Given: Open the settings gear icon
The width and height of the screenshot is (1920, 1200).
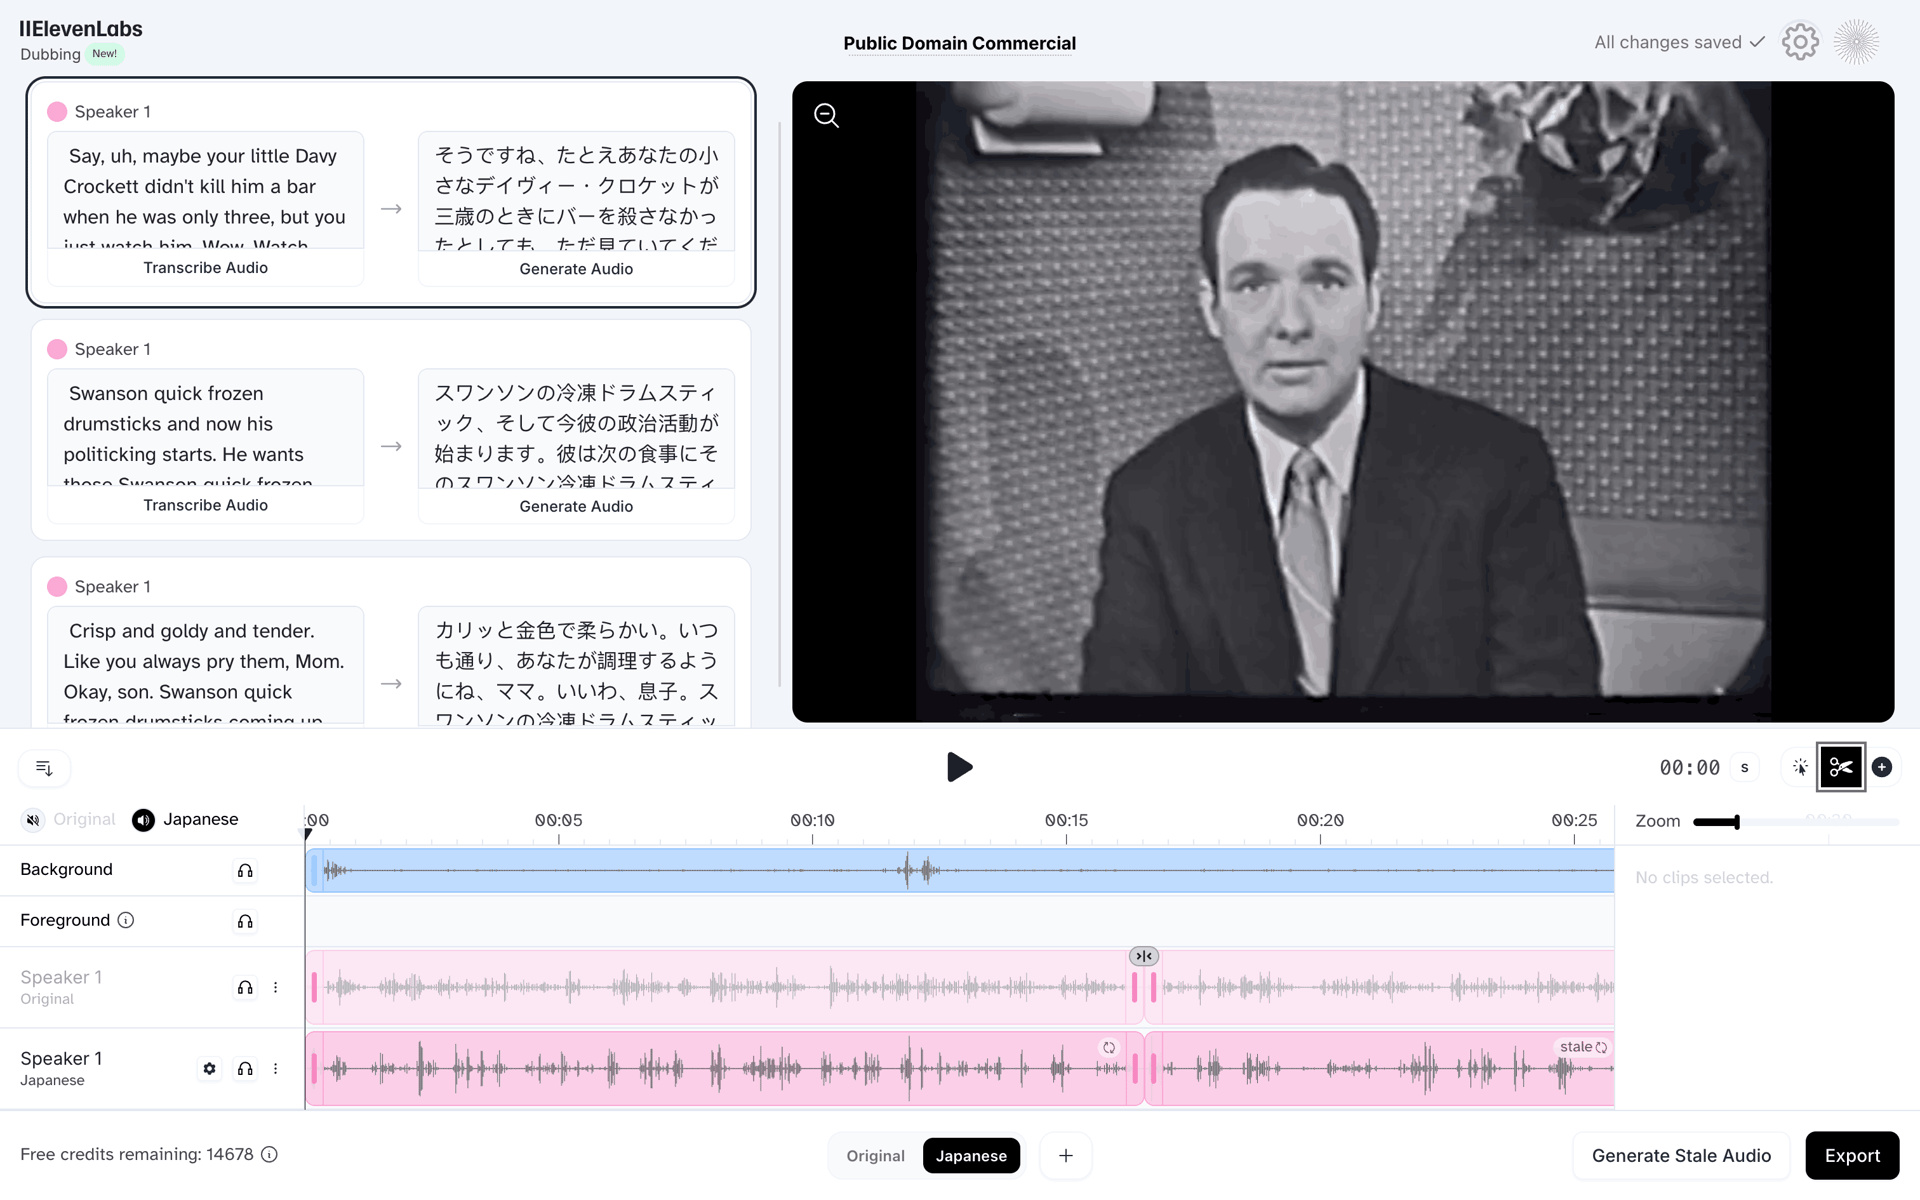Looking at the screenshot, I should pos(1800,42).
